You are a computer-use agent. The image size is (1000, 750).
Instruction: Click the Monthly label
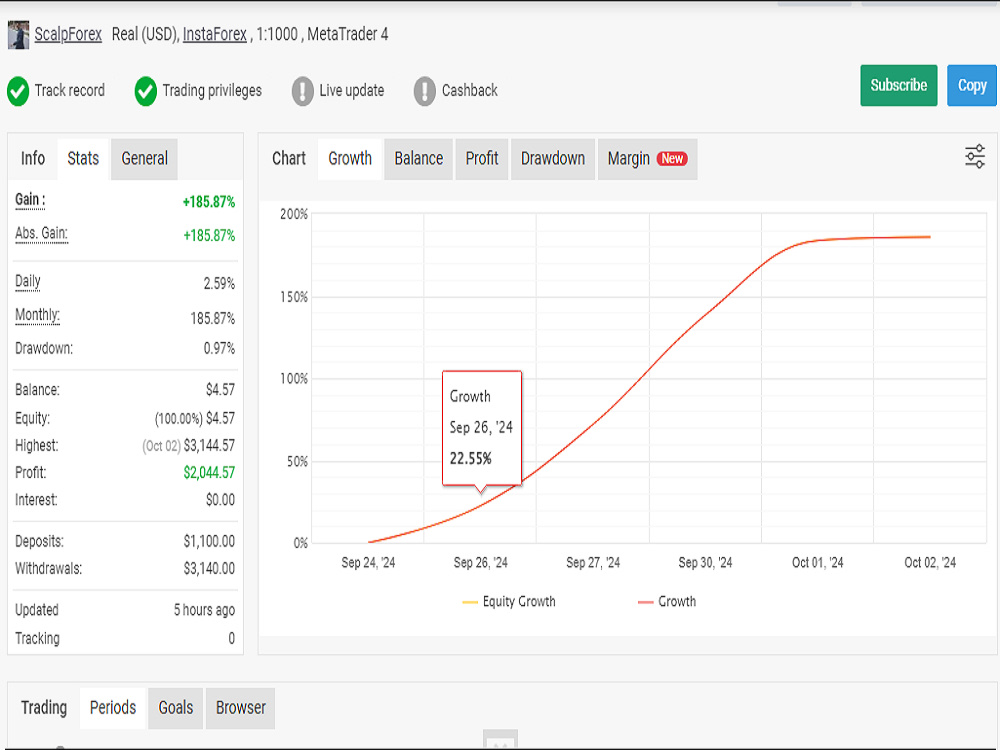[37, 316]
